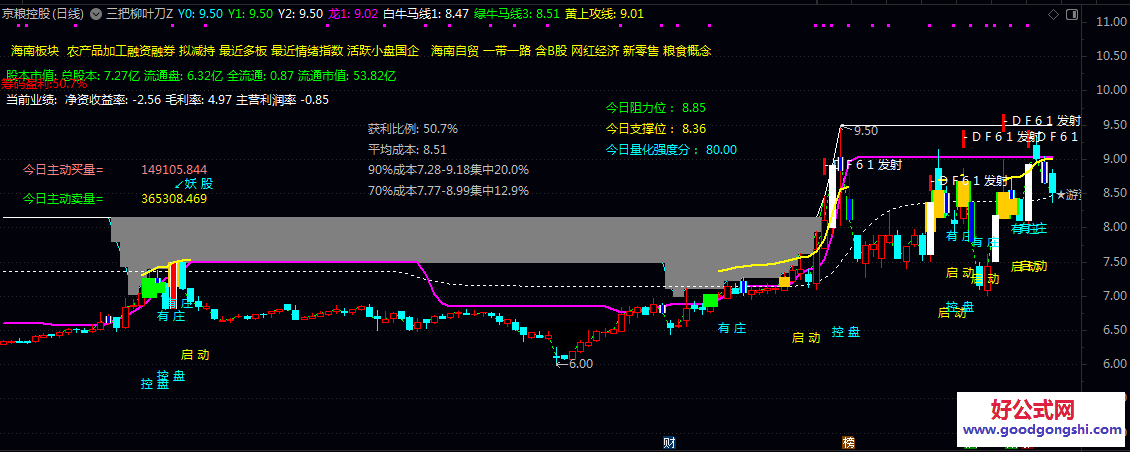
Task: Click the 平均成本: 8.51 text
Action: [x=407, y=150]
